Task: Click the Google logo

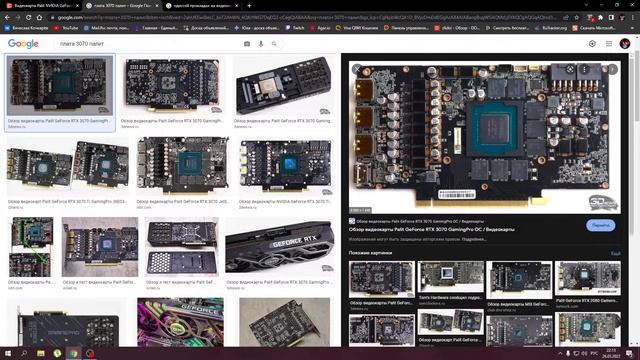Action: point(23,44)
